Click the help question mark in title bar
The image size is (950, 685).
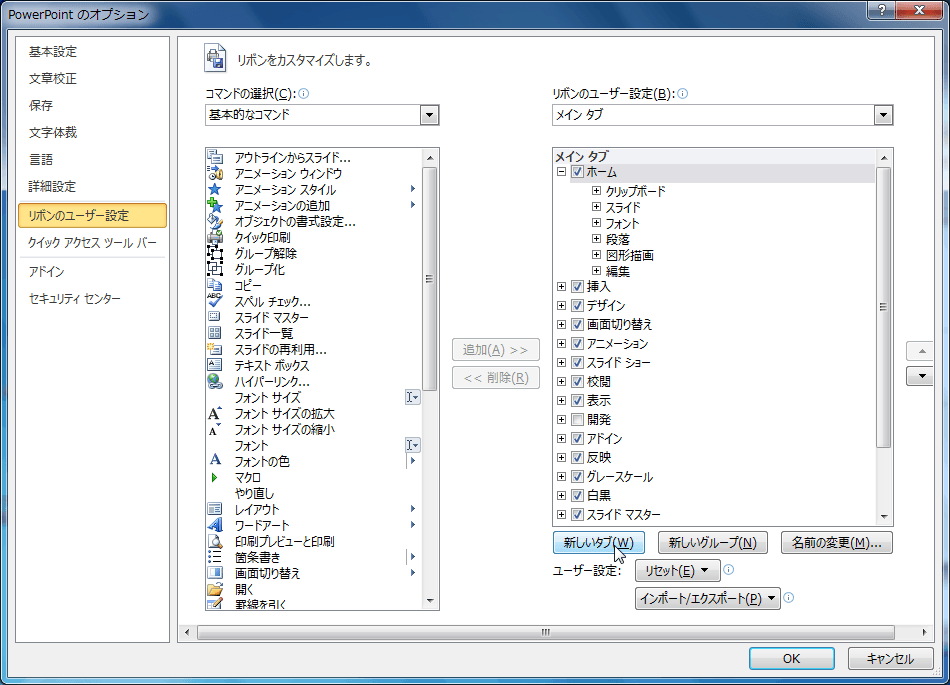pyautogui.click(x=882, y=10)
